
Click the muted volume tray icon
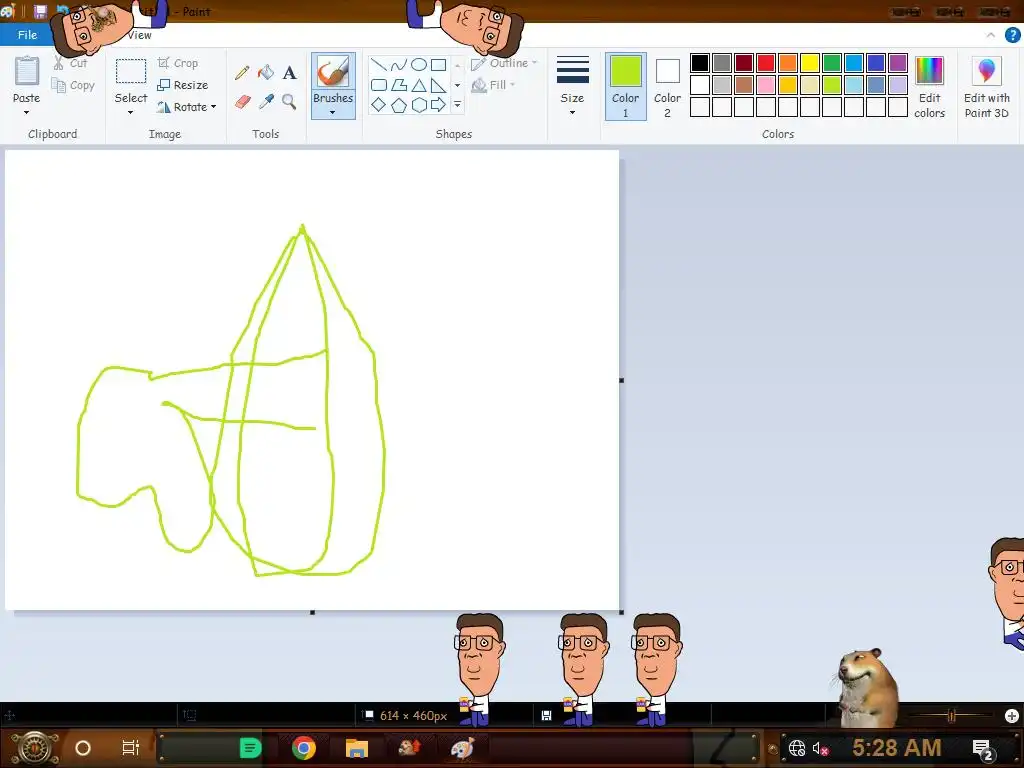pyautogui.click(x=820, y=748)
